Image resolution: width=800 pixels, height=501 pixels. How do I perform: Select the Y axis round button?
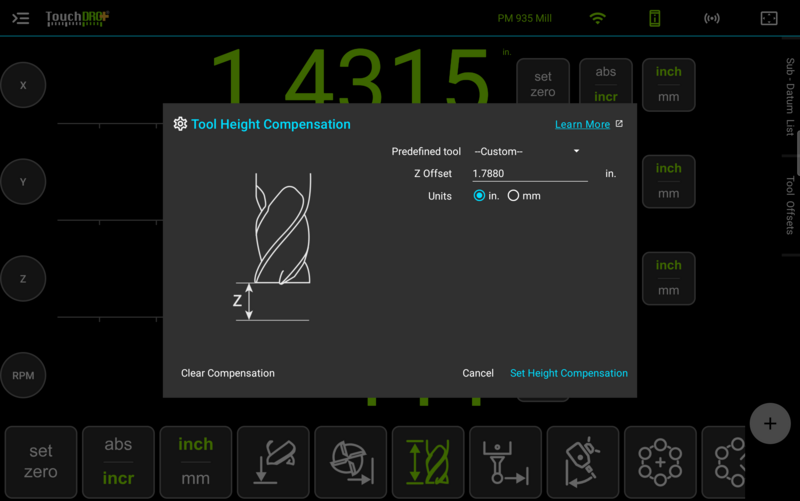[x=23, y=182]
